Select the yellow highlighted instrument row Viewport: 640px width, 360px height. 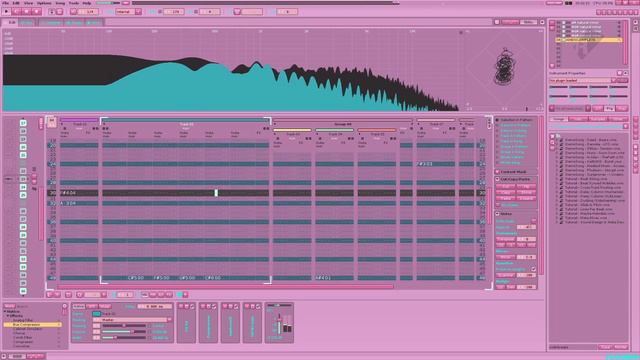pyautogui.click(x=588, y=40)
